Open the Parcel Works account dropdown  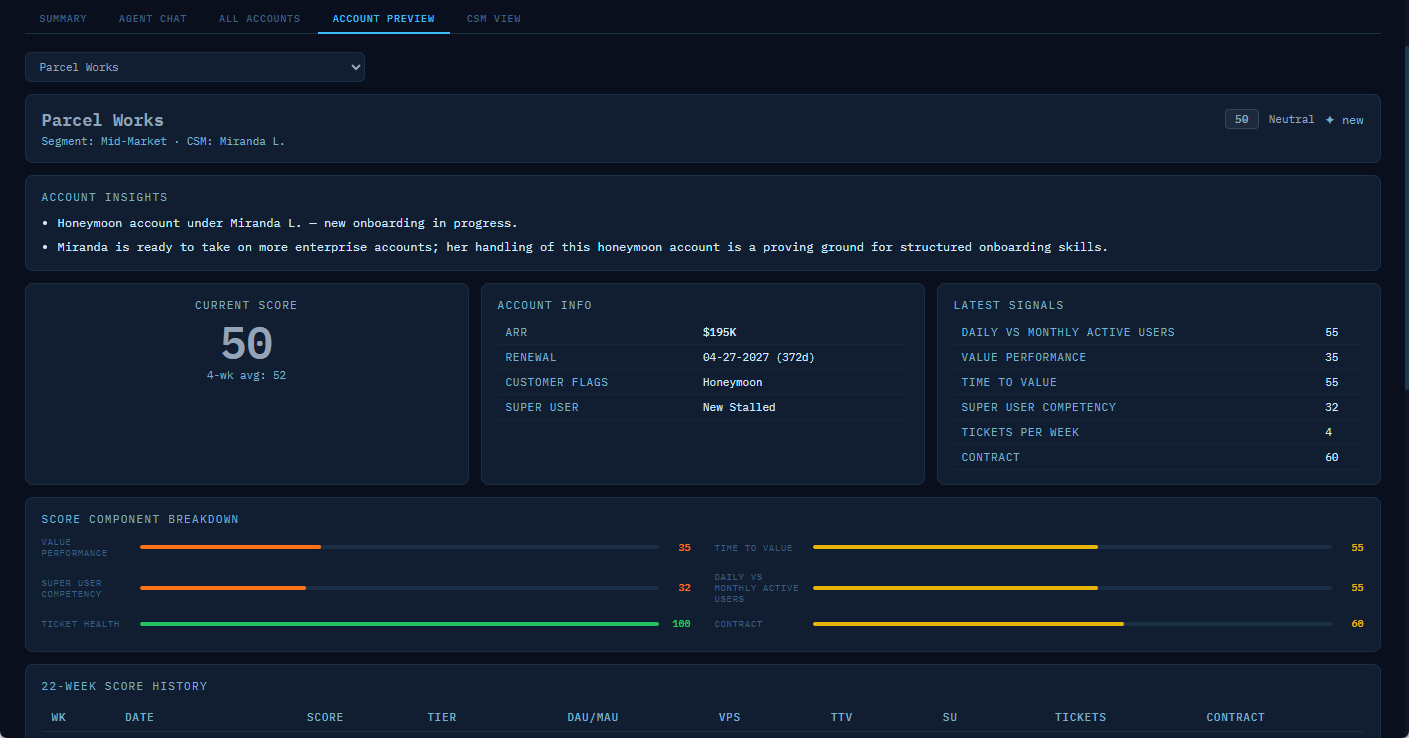[195, 67]
